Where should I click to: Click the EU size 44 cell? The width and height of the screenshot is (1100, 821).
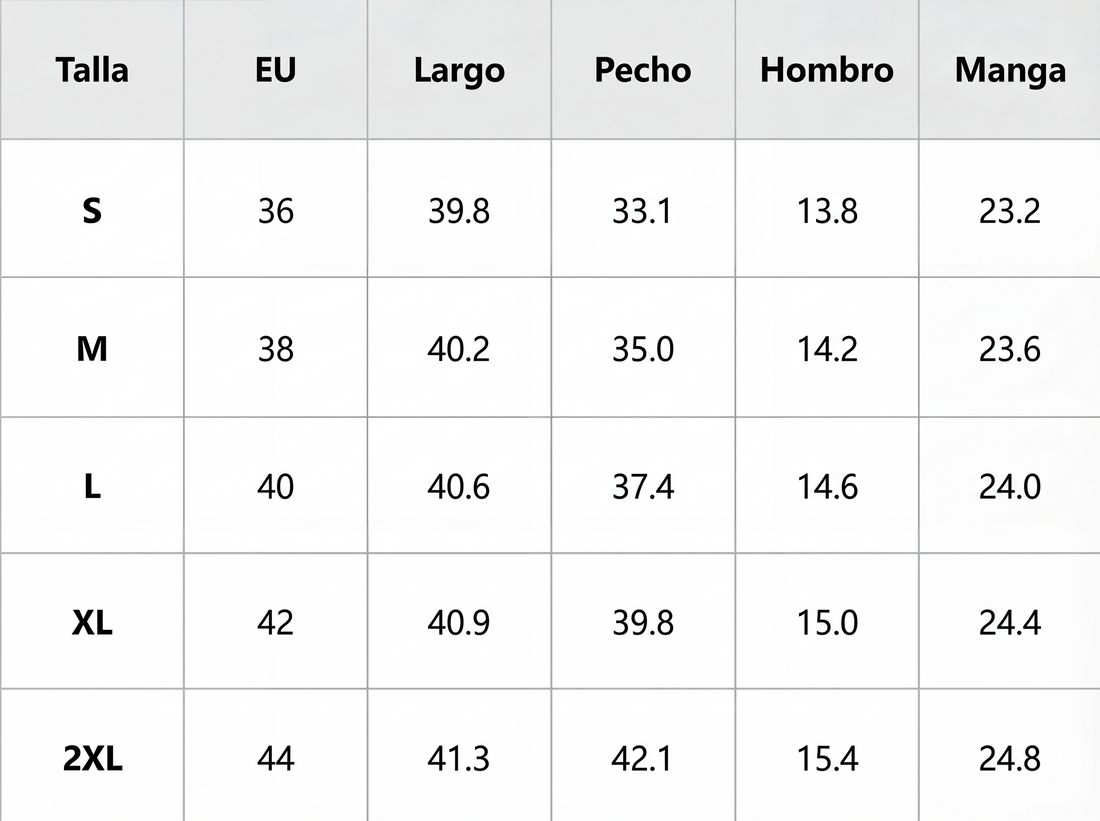pos(276,759)
